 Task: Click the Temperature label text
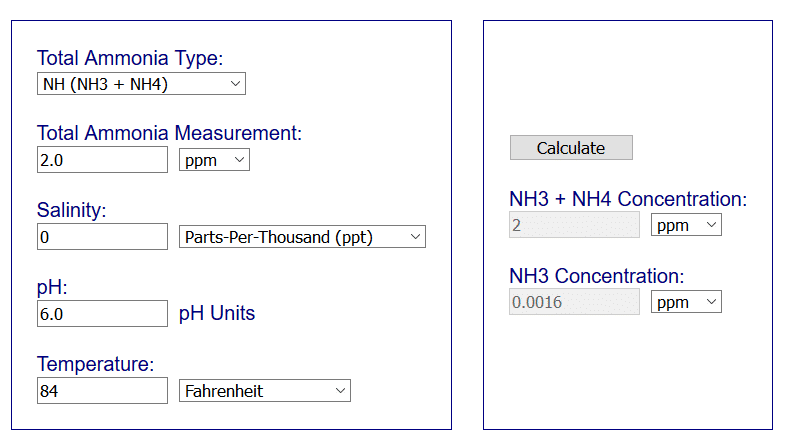tap(95, 364)
